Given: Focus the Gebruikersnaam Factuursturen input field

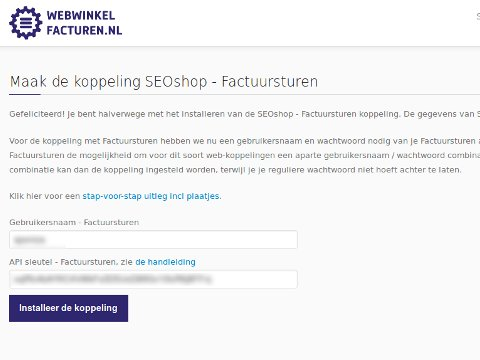Looking at the screenshot, I should 153,239.
